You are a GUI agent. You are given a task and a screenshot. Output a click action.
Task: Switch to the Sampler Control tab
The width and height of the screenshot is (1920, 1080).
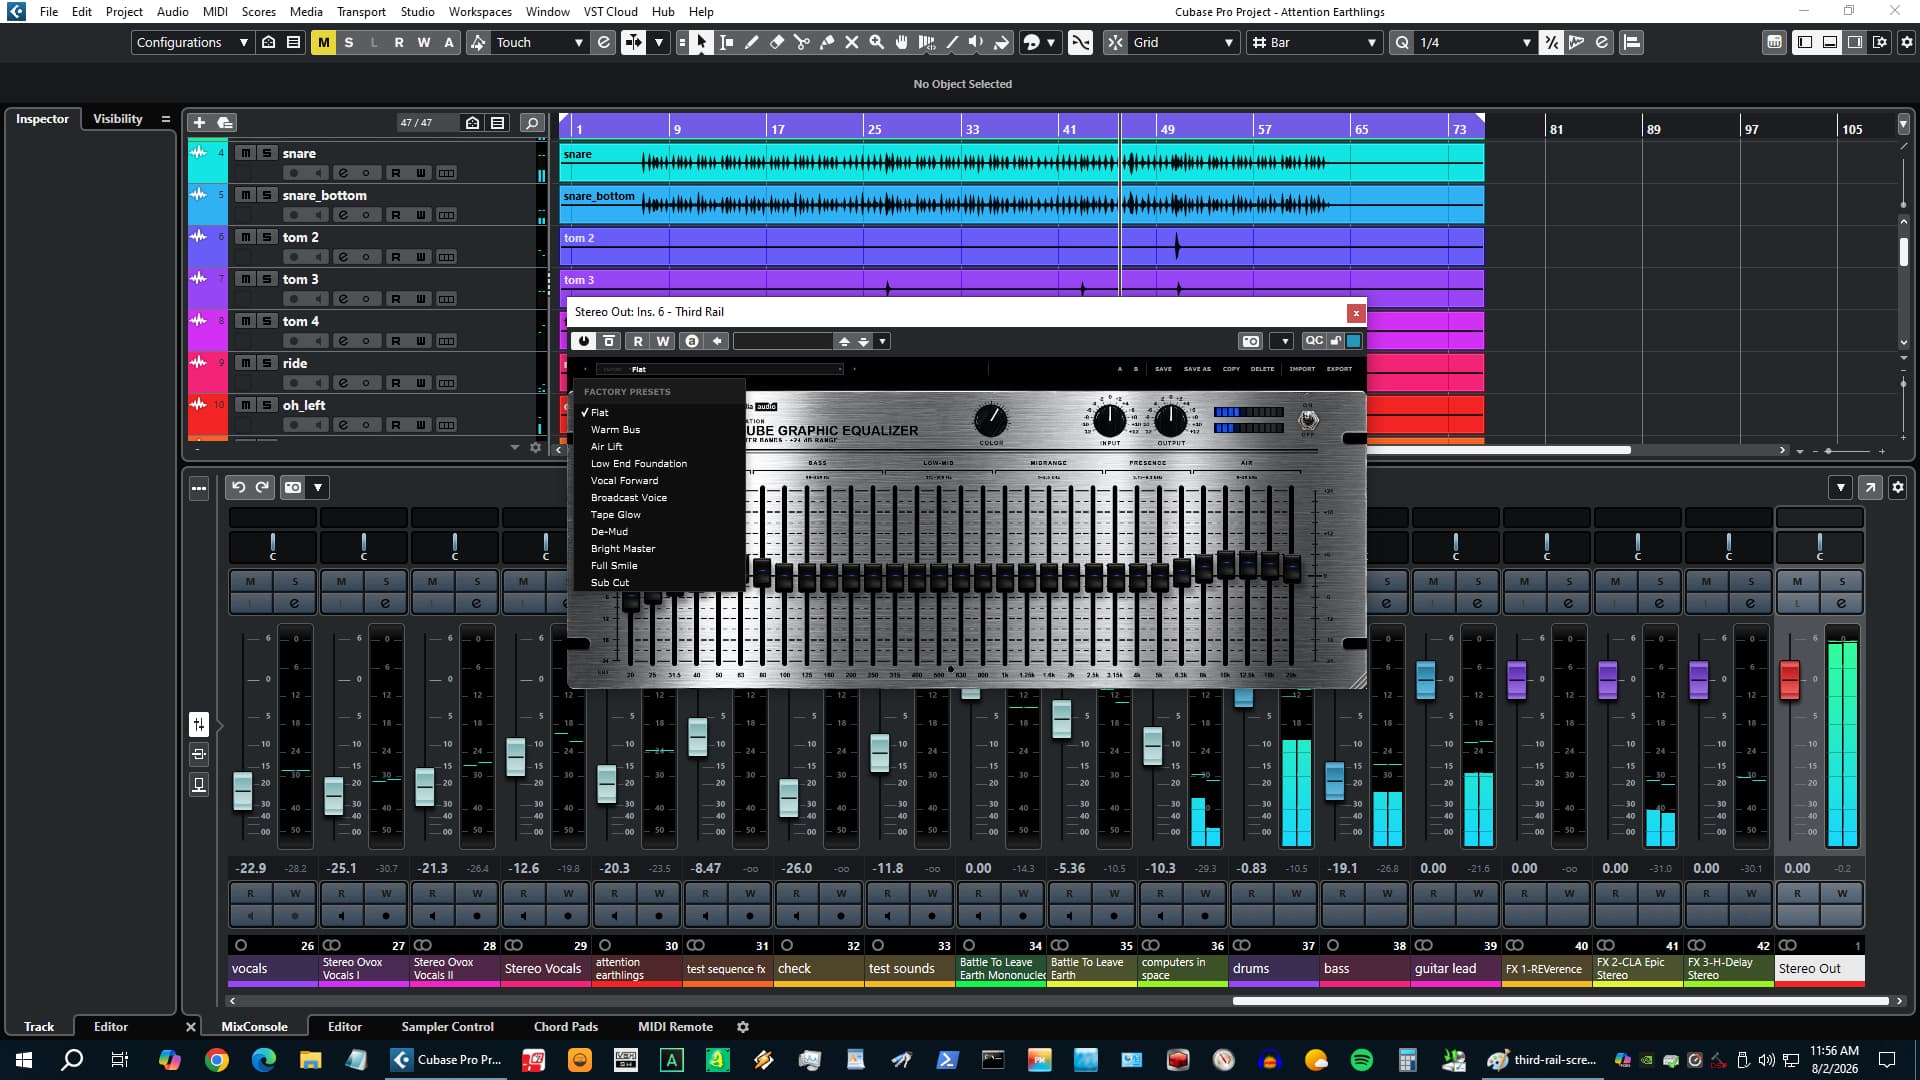447,1026
